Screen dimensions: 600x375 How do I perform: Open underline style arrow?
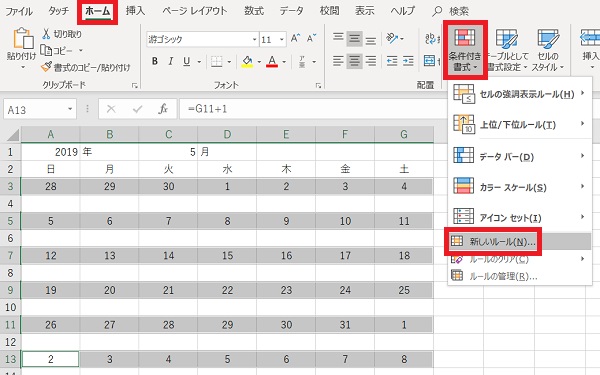[x=199, y=61]
